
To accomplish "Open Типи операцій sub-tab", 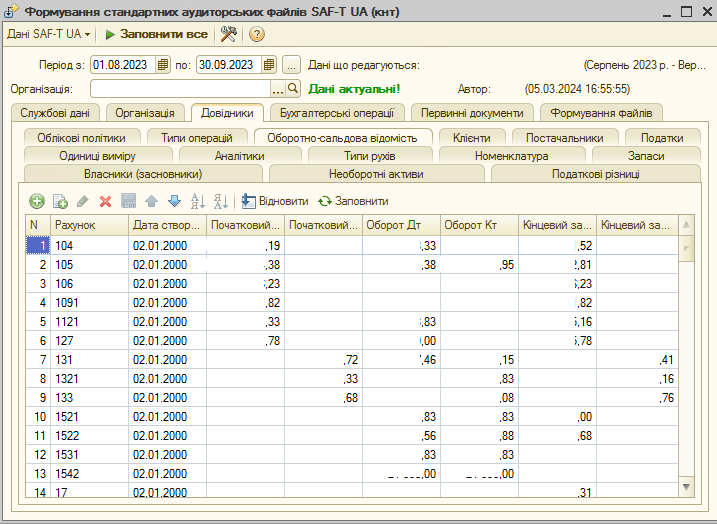I will pyautogui.click(x=197, y=138).
